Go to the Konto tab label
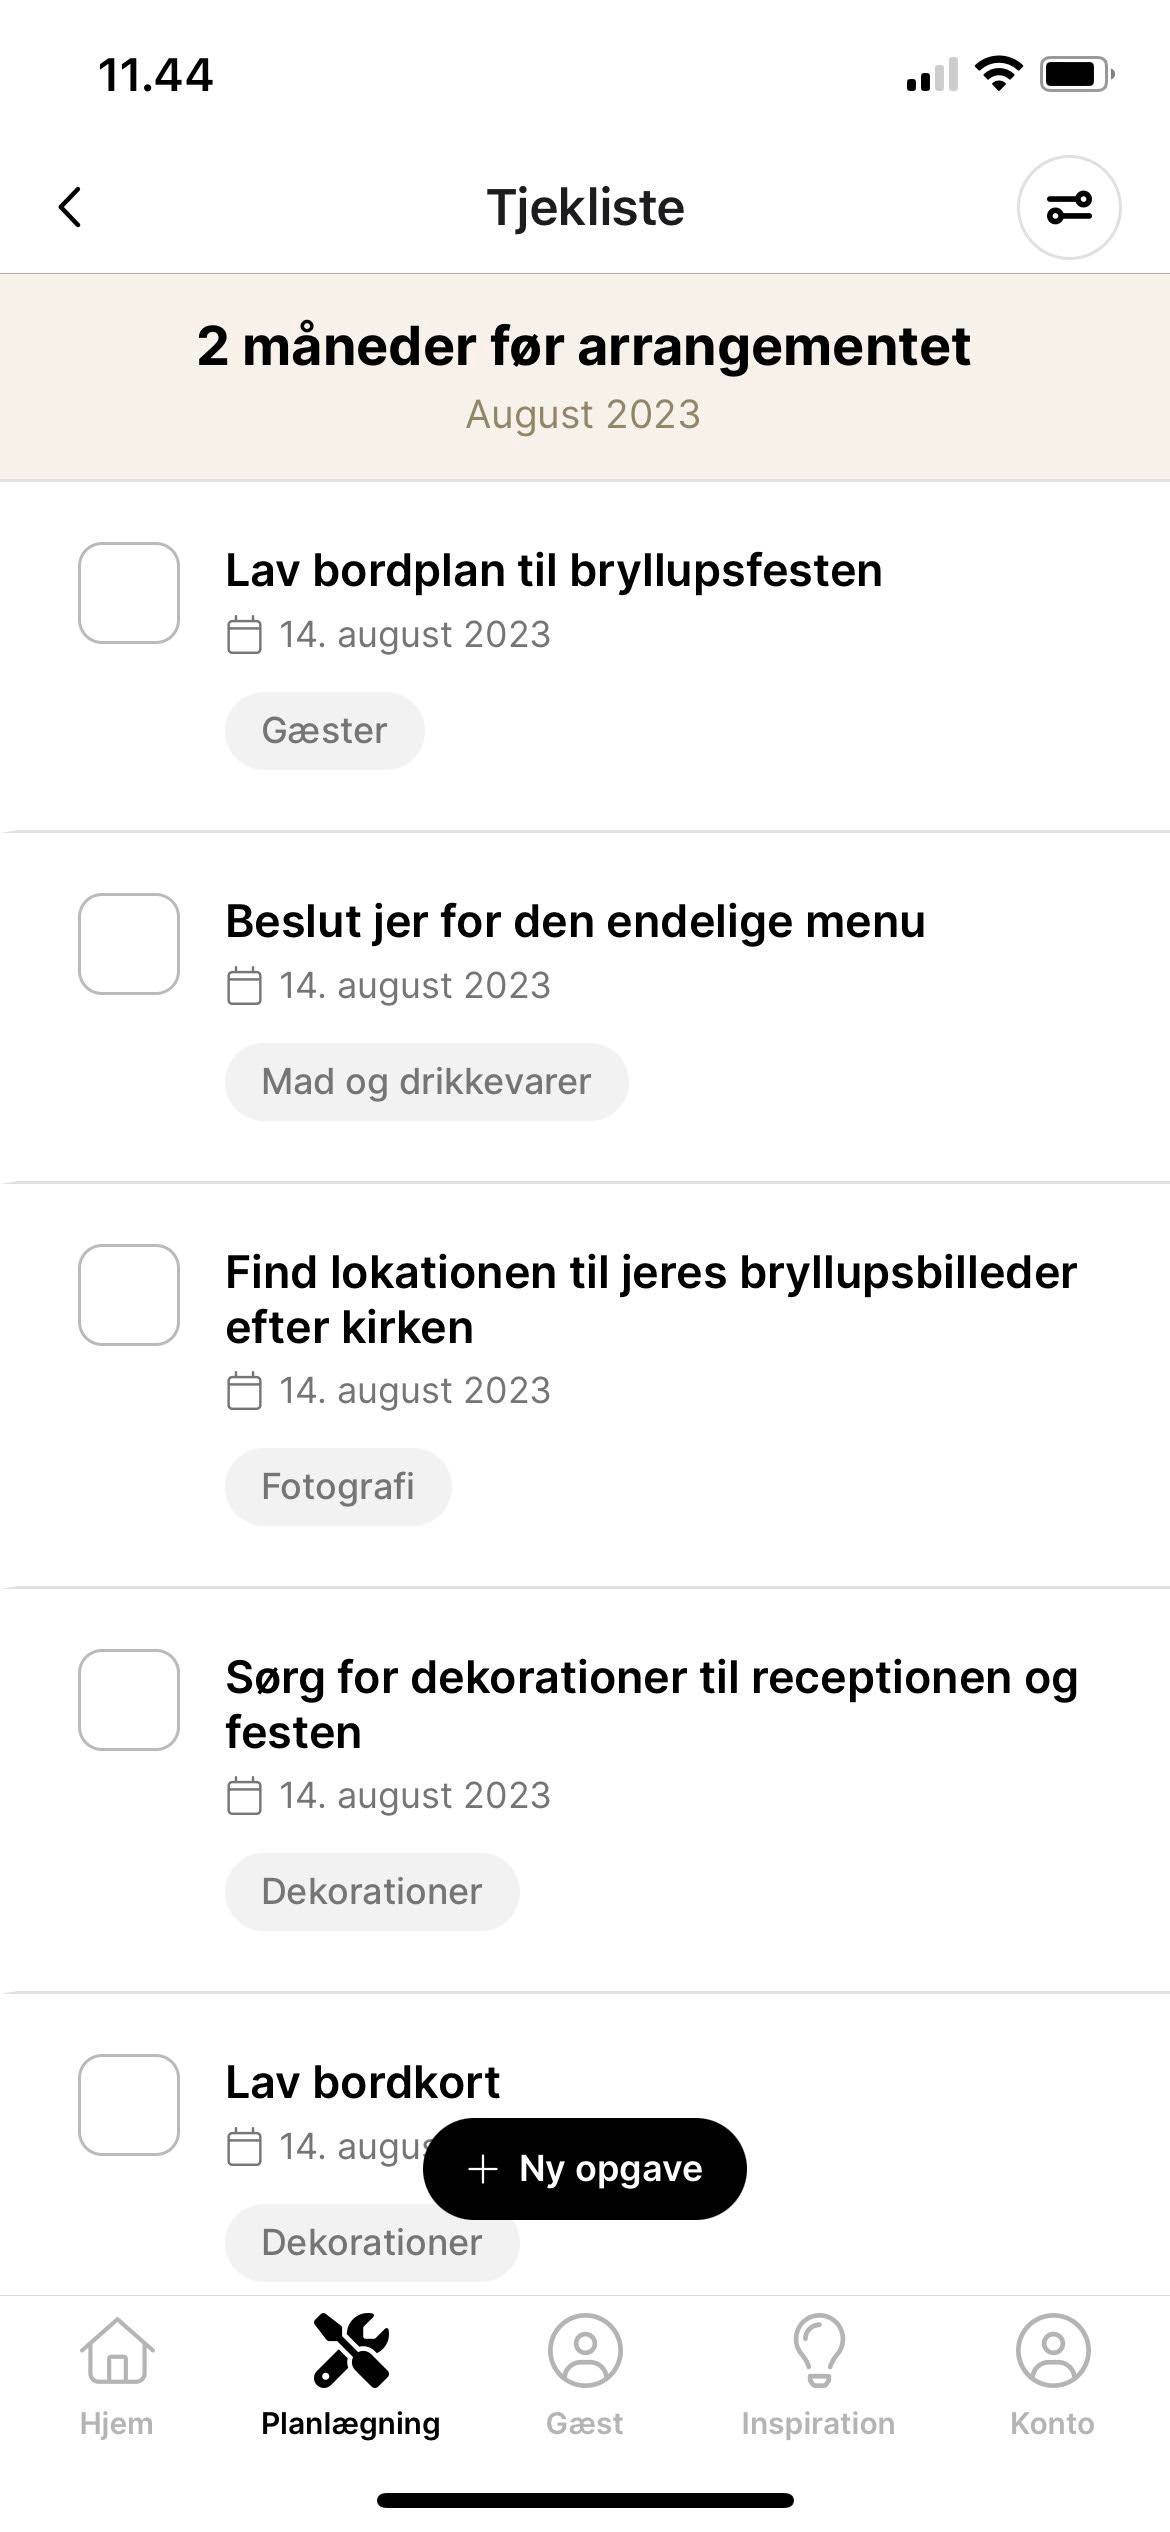 pos(1052,2424)
